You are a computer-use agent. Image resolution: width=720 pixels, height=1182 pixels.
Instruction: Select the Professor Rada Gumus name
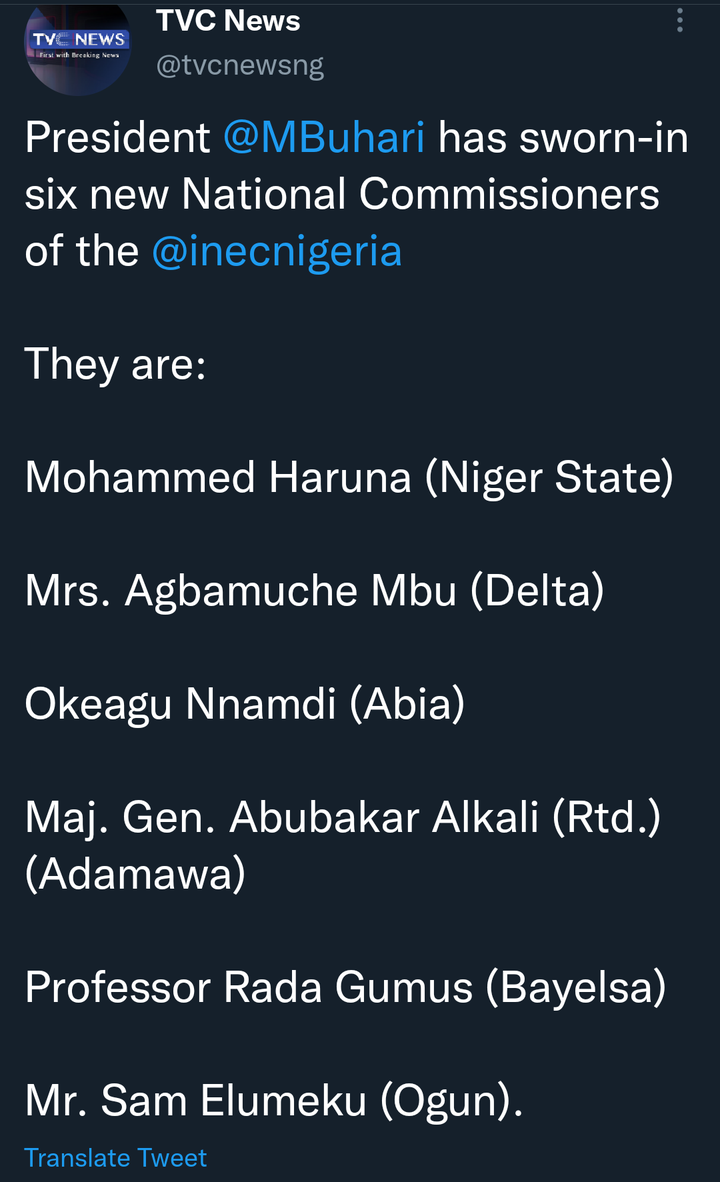point(249,988)
